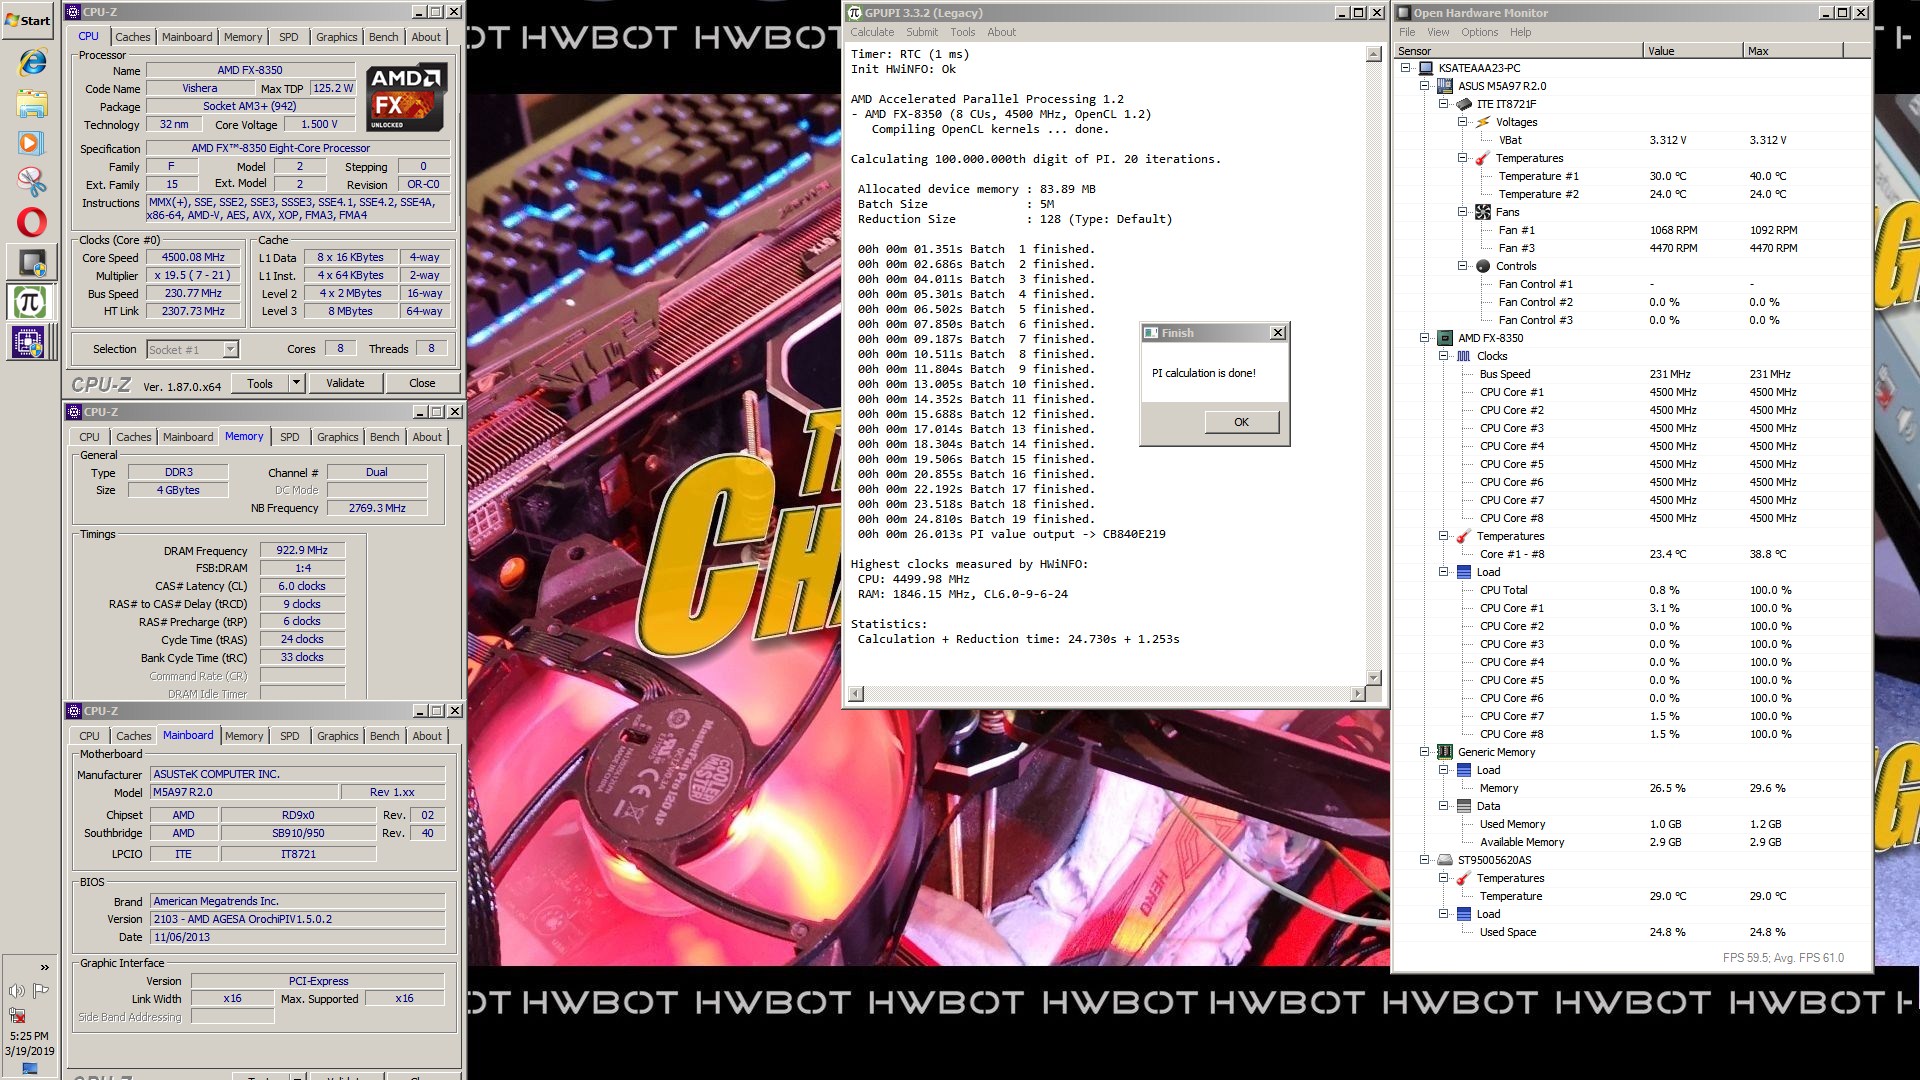Open the Bench tab in top CPU-Z window

384,37
